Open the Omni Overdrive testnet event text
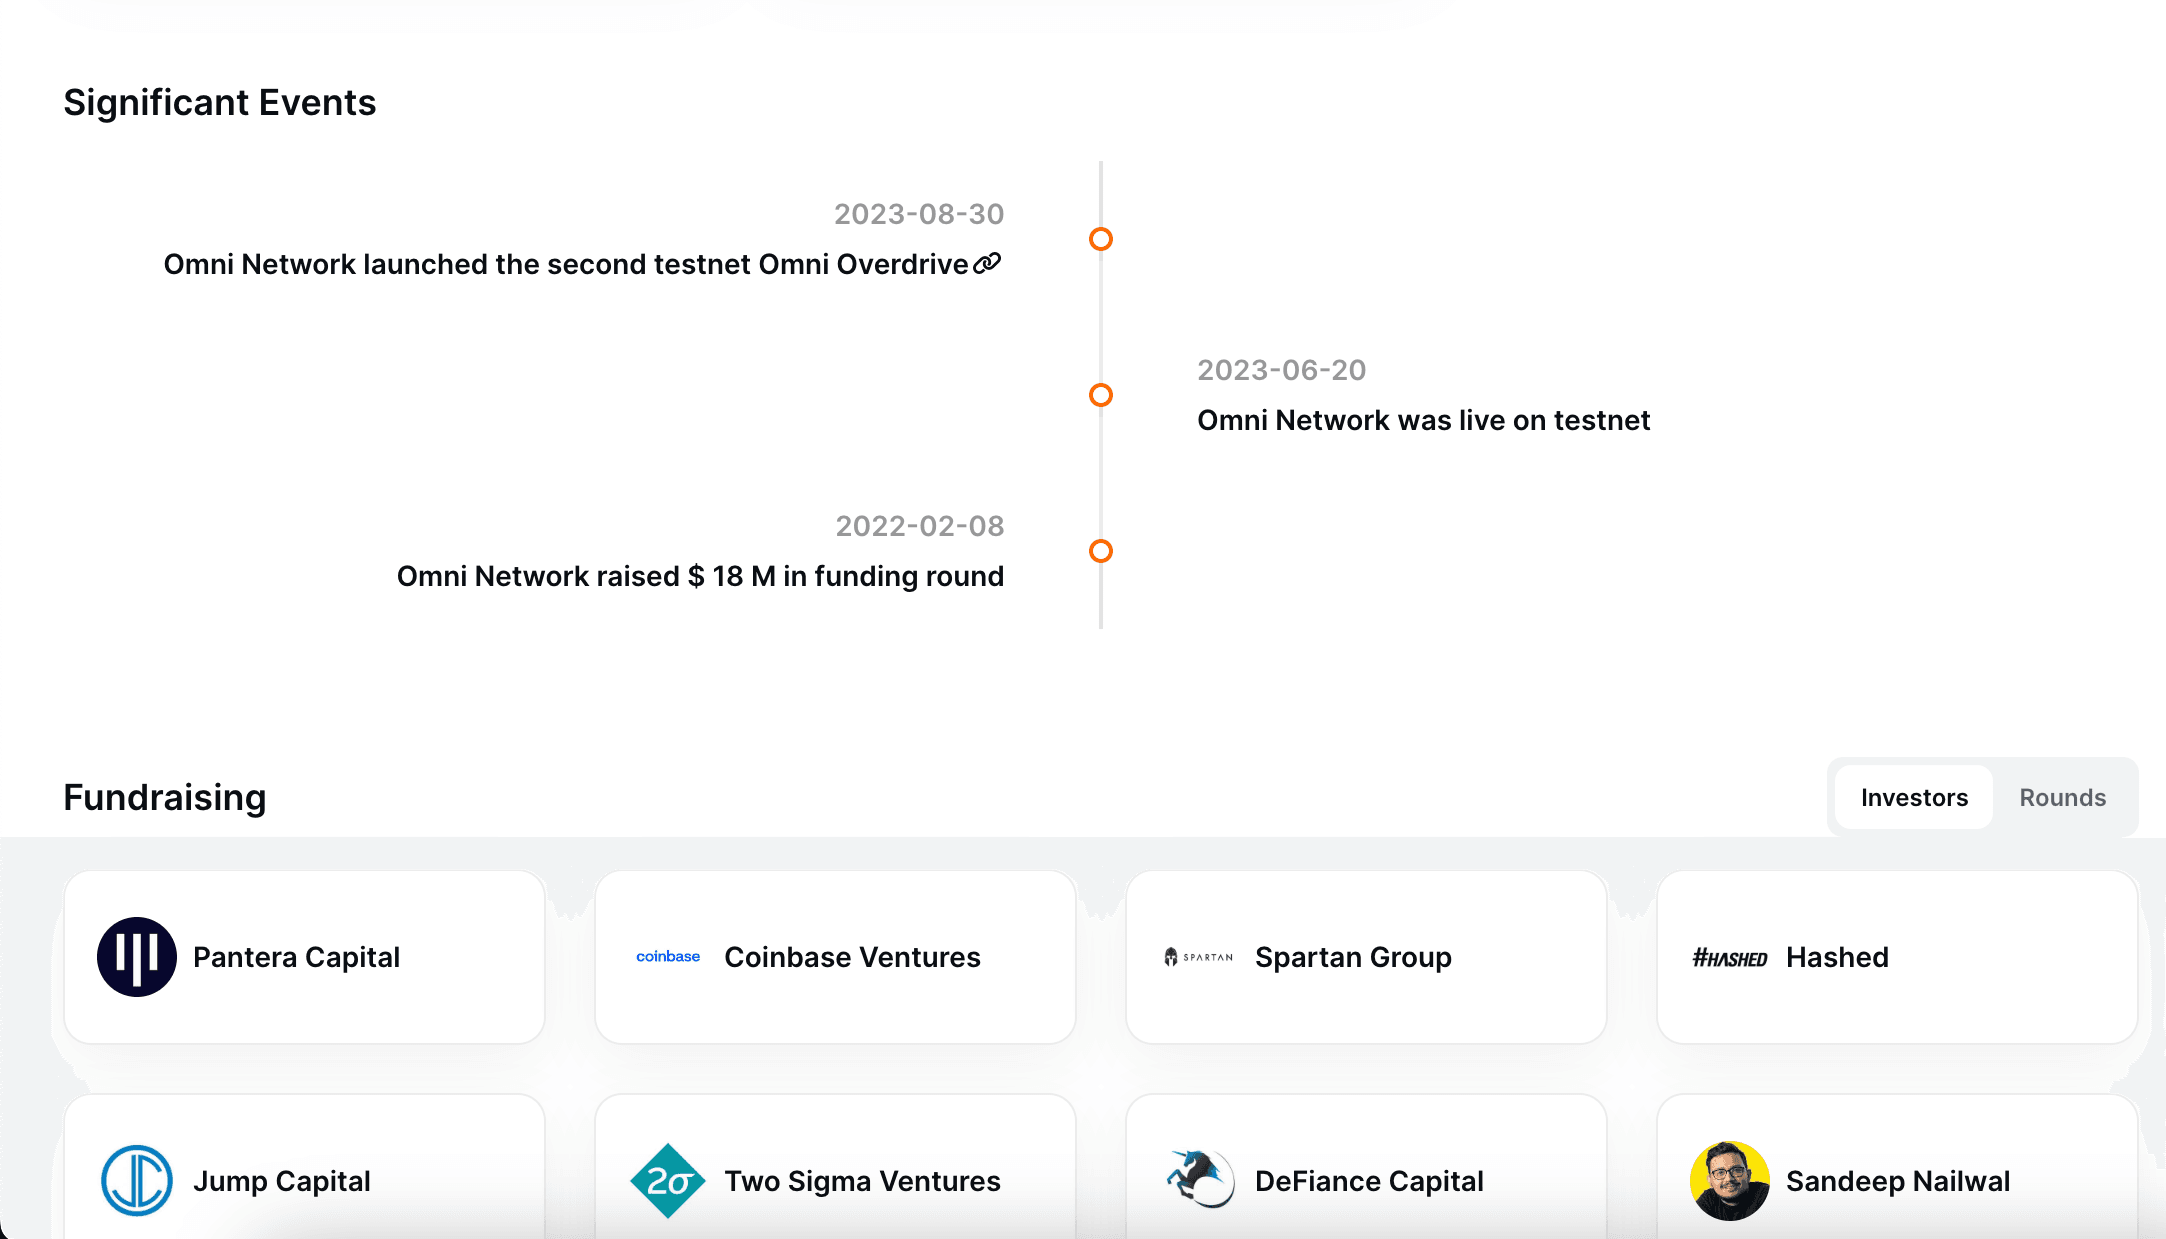 tap(566, 264)
